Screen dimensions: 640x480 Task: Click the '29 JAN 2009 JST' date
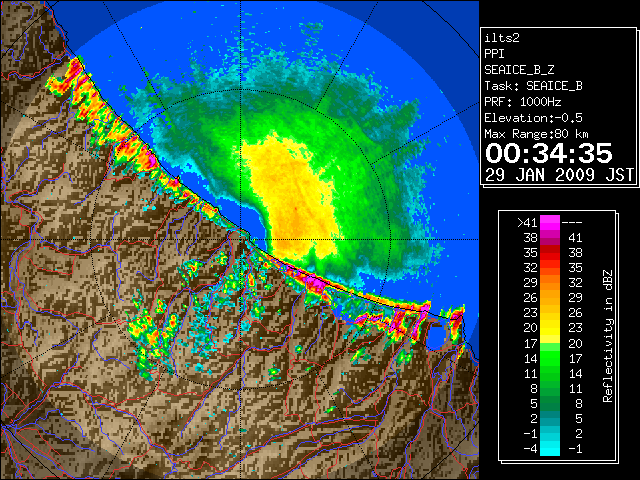559,175
